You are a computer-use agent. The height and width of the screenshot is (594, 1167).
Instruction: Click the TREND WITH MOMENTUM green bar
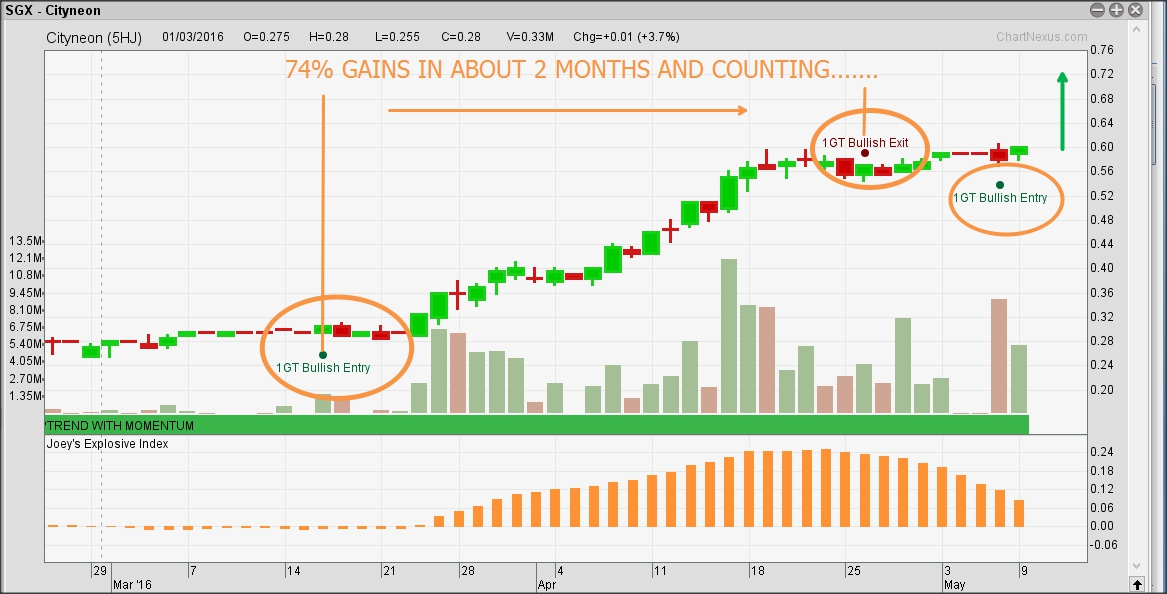pos(537,425)
